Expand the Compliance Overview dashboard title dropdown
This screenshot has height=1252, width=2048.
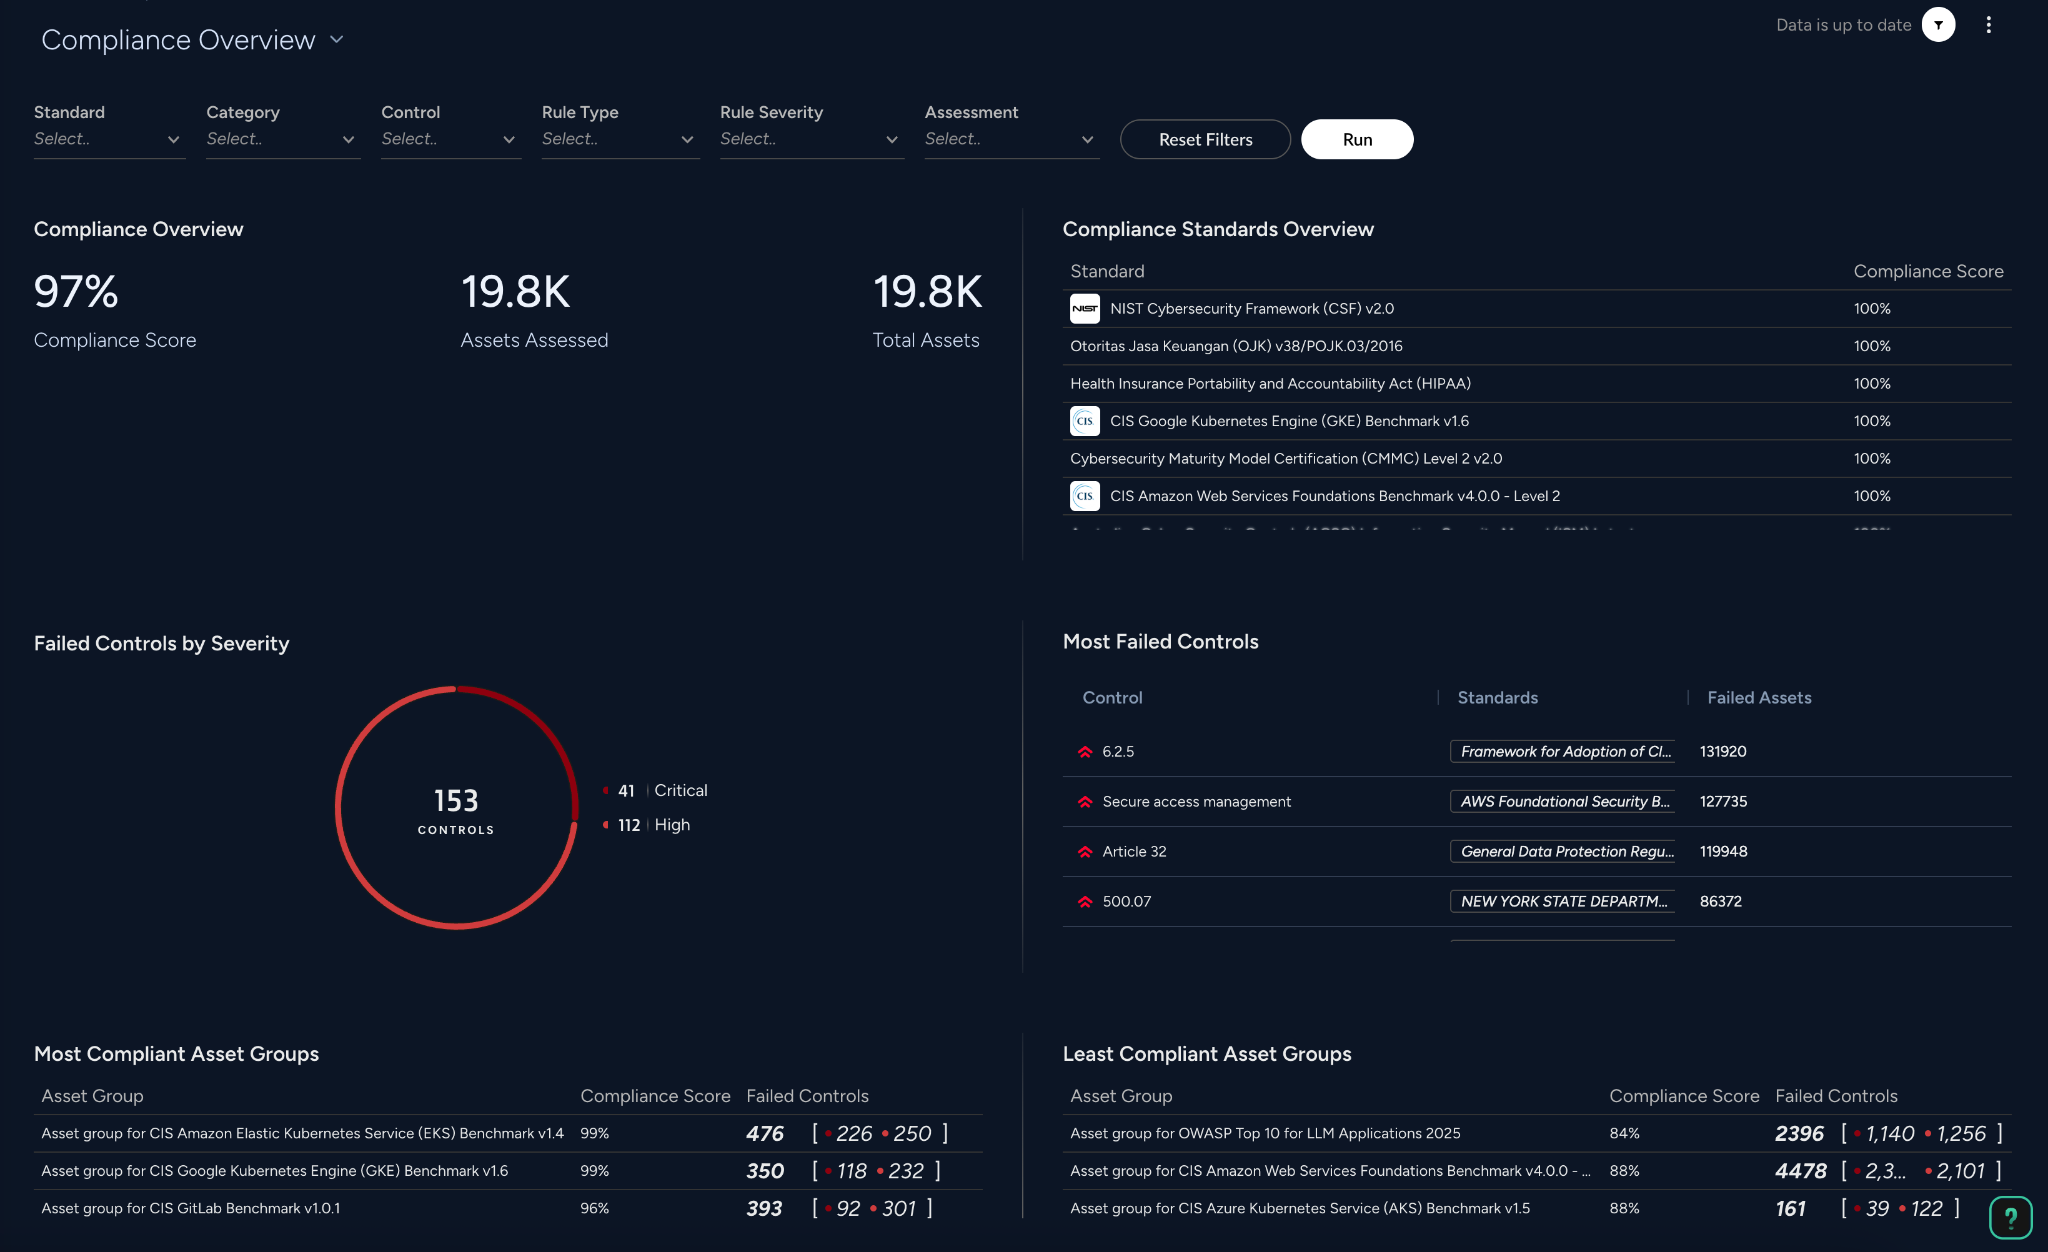coord(337,40)
